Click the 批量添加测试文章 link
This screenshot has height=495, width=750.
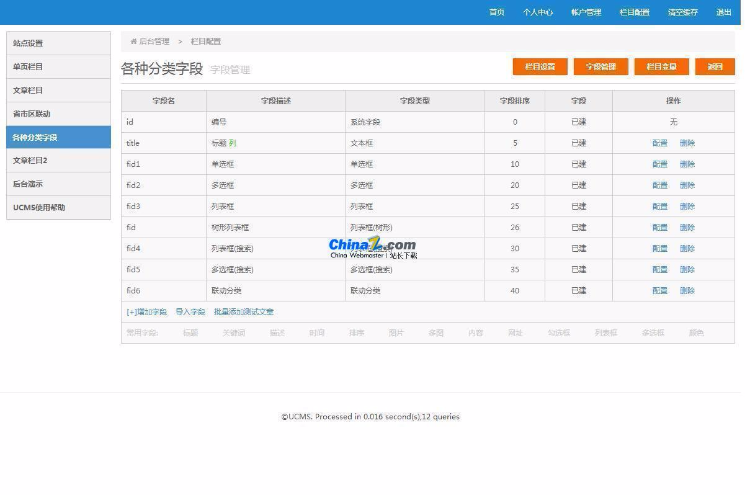[x=243, y=312]
